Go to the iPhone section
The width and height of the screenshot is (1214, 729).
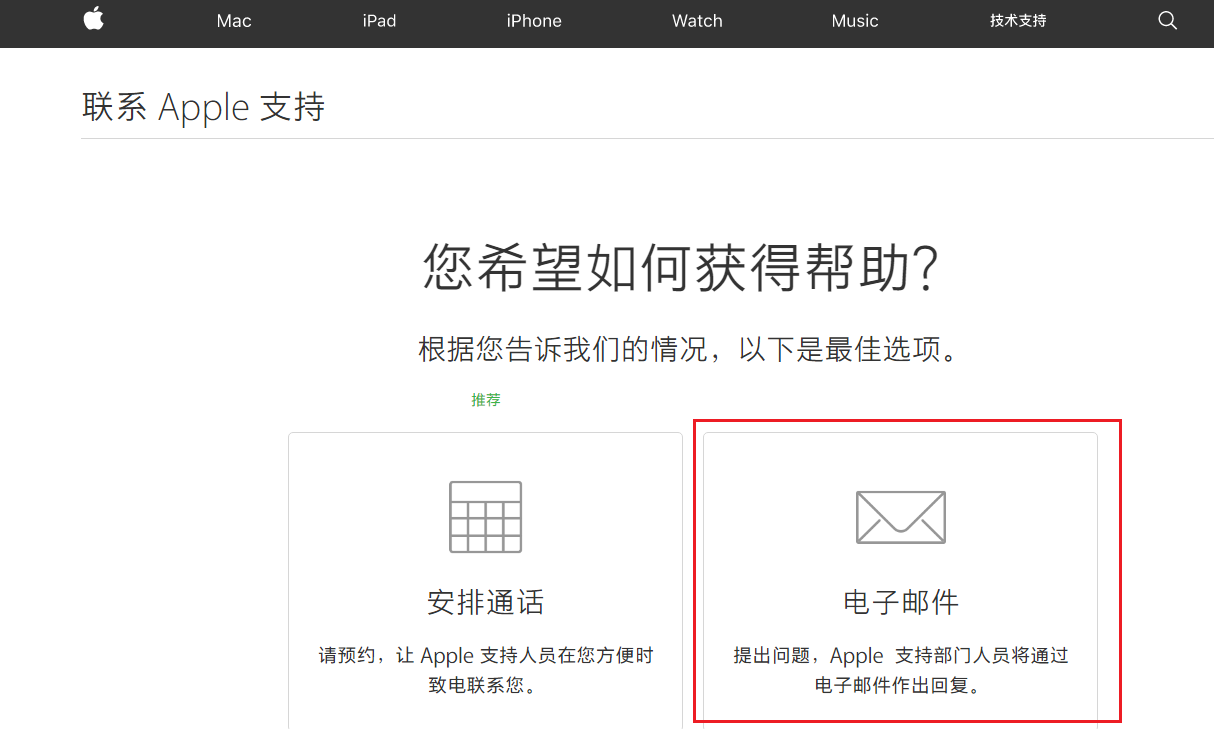534,21
